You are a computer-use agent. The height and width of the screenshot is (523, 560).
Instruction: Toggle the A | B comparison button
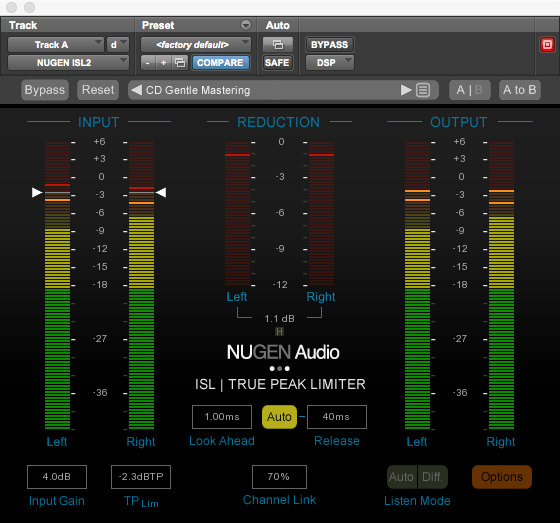coord(470,90)
